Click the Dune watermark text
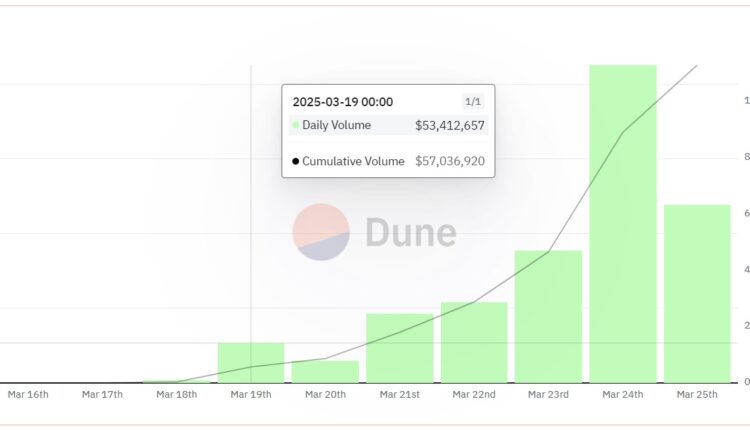Viewport: 750px width, 430px height. [410, 232]
